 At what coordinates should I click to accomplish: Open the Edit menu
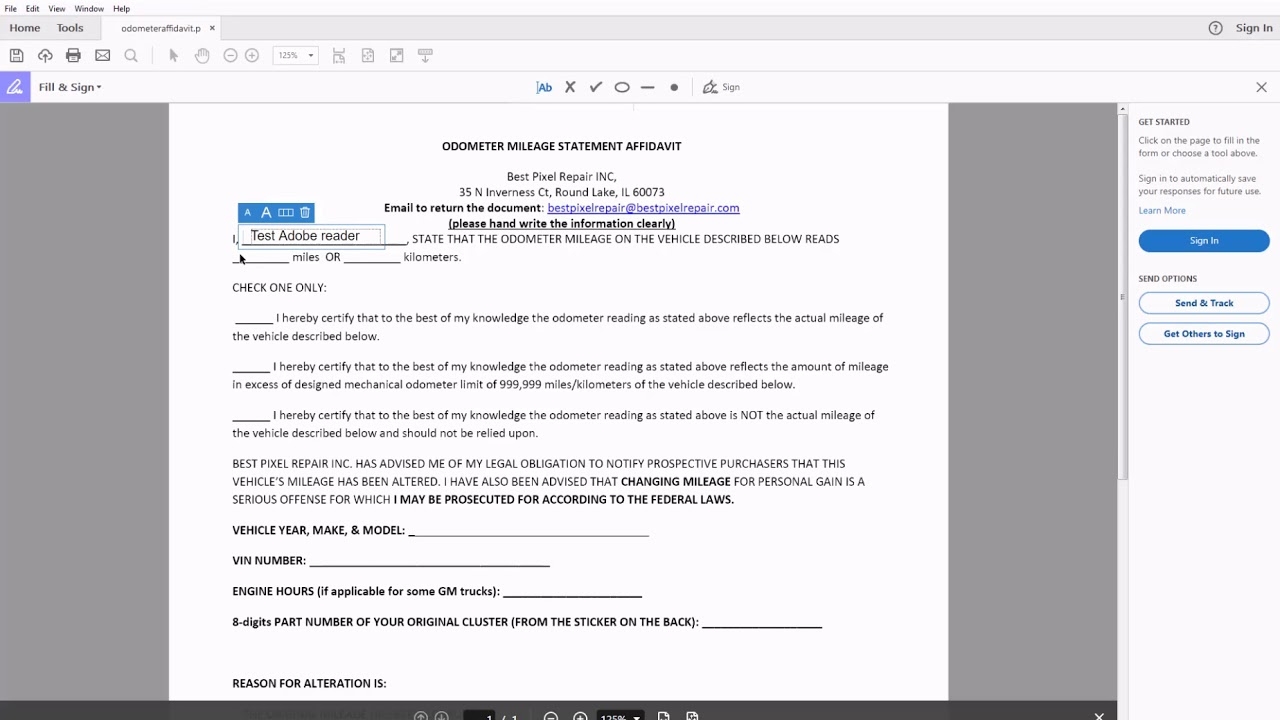click(x=33, y=8)
